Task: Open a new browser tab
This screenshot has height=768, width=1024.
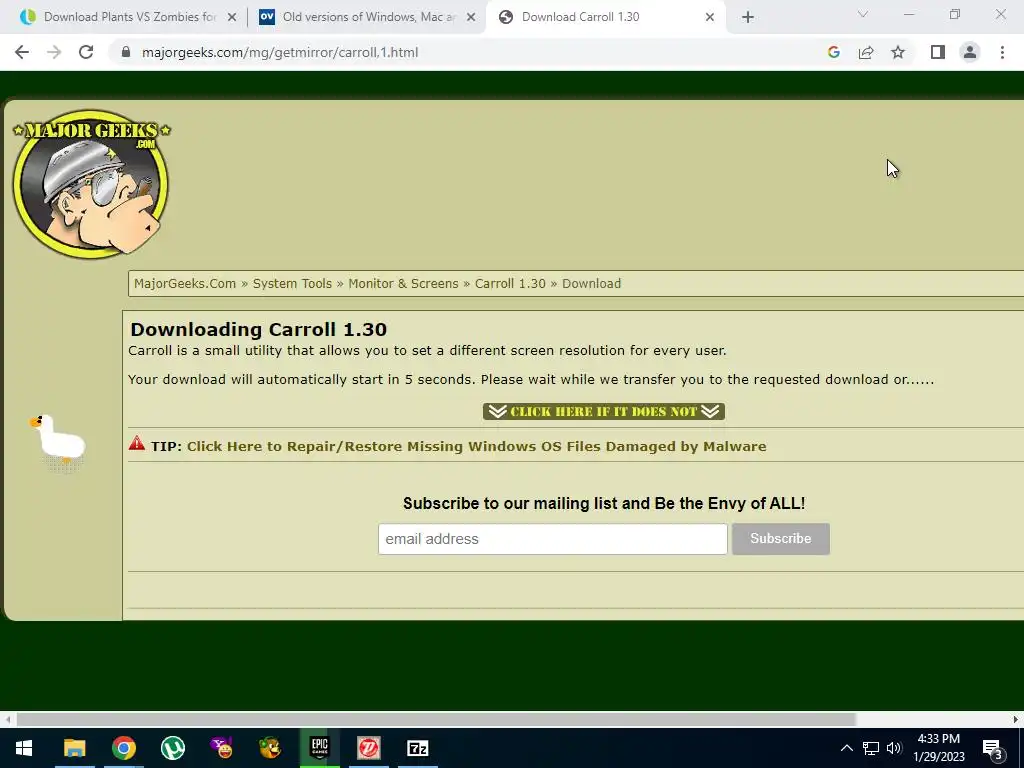Action: pyautogui.click(x=748, y=18)
